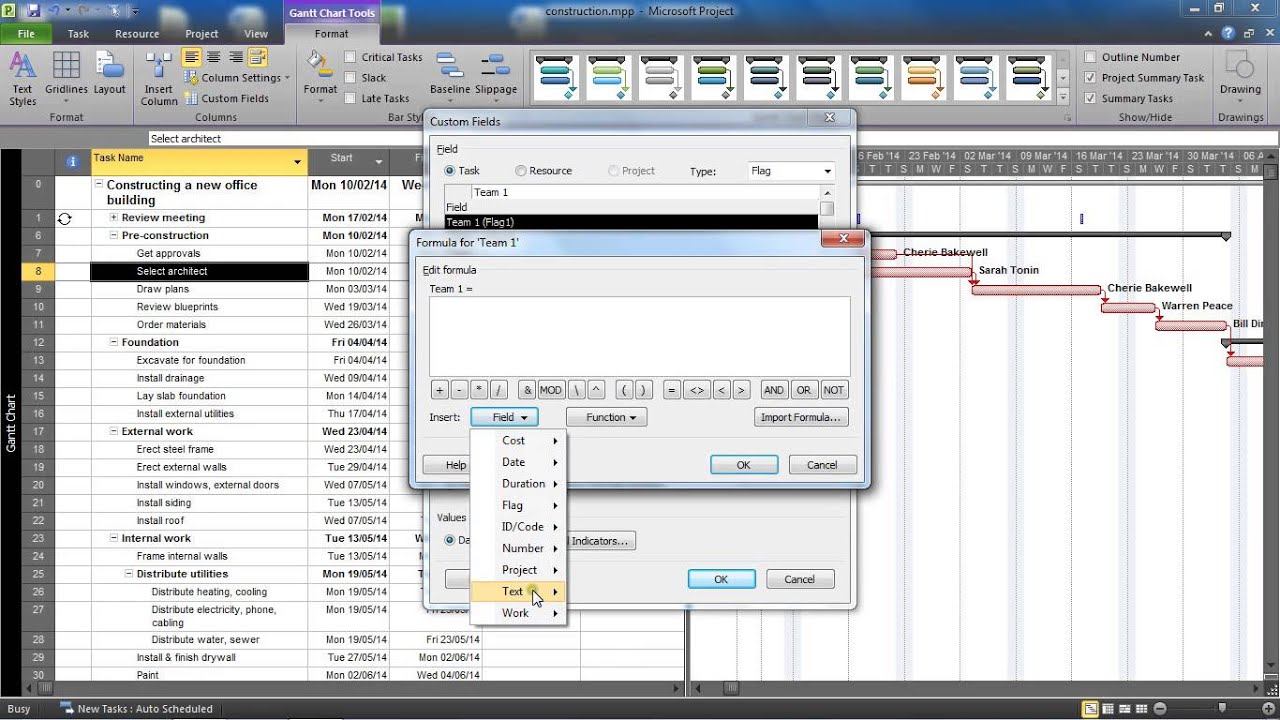Click the info indicator column header
Image resolution: width=1280 pixels, height=720 pixels.
click(72, 161)
